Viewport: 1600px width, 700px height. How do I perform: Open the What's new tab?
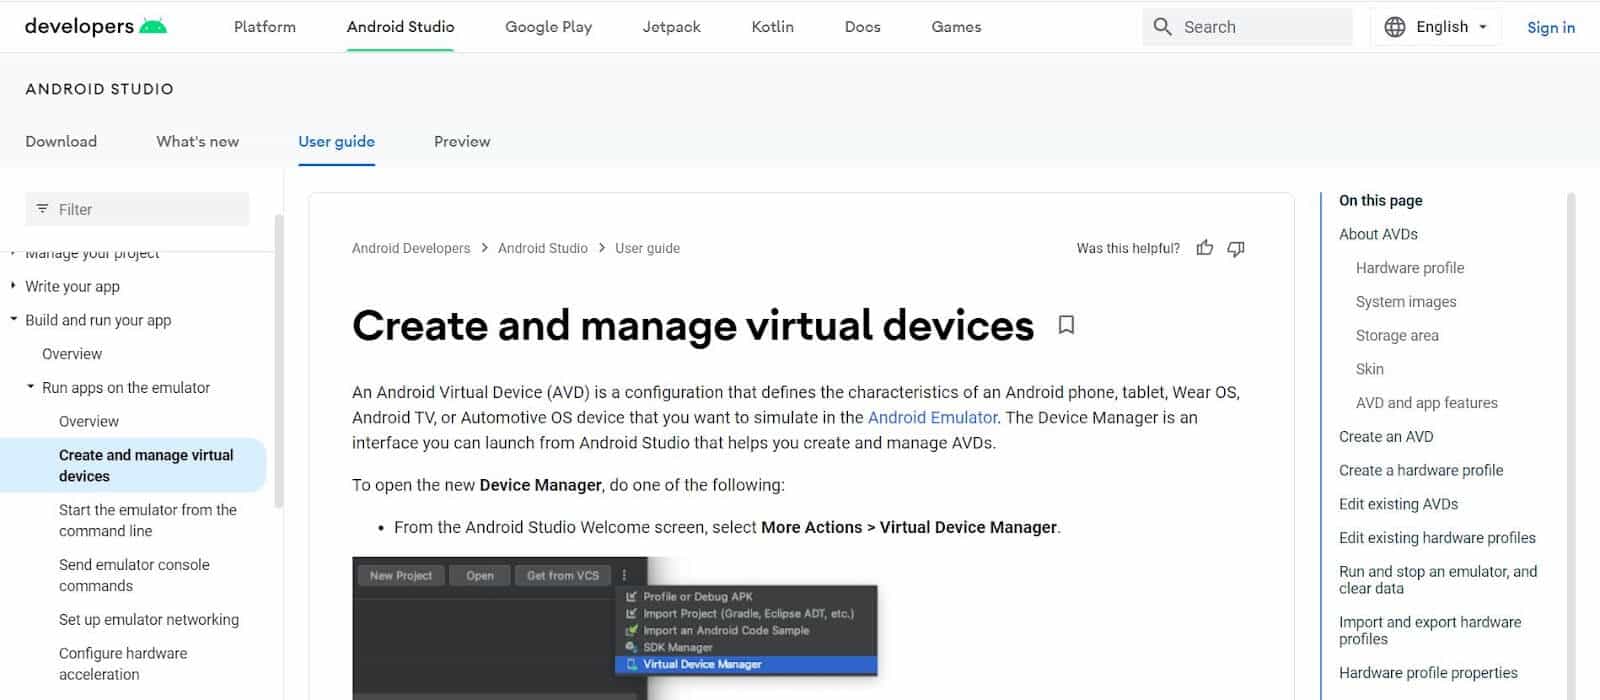click(197, 142)
